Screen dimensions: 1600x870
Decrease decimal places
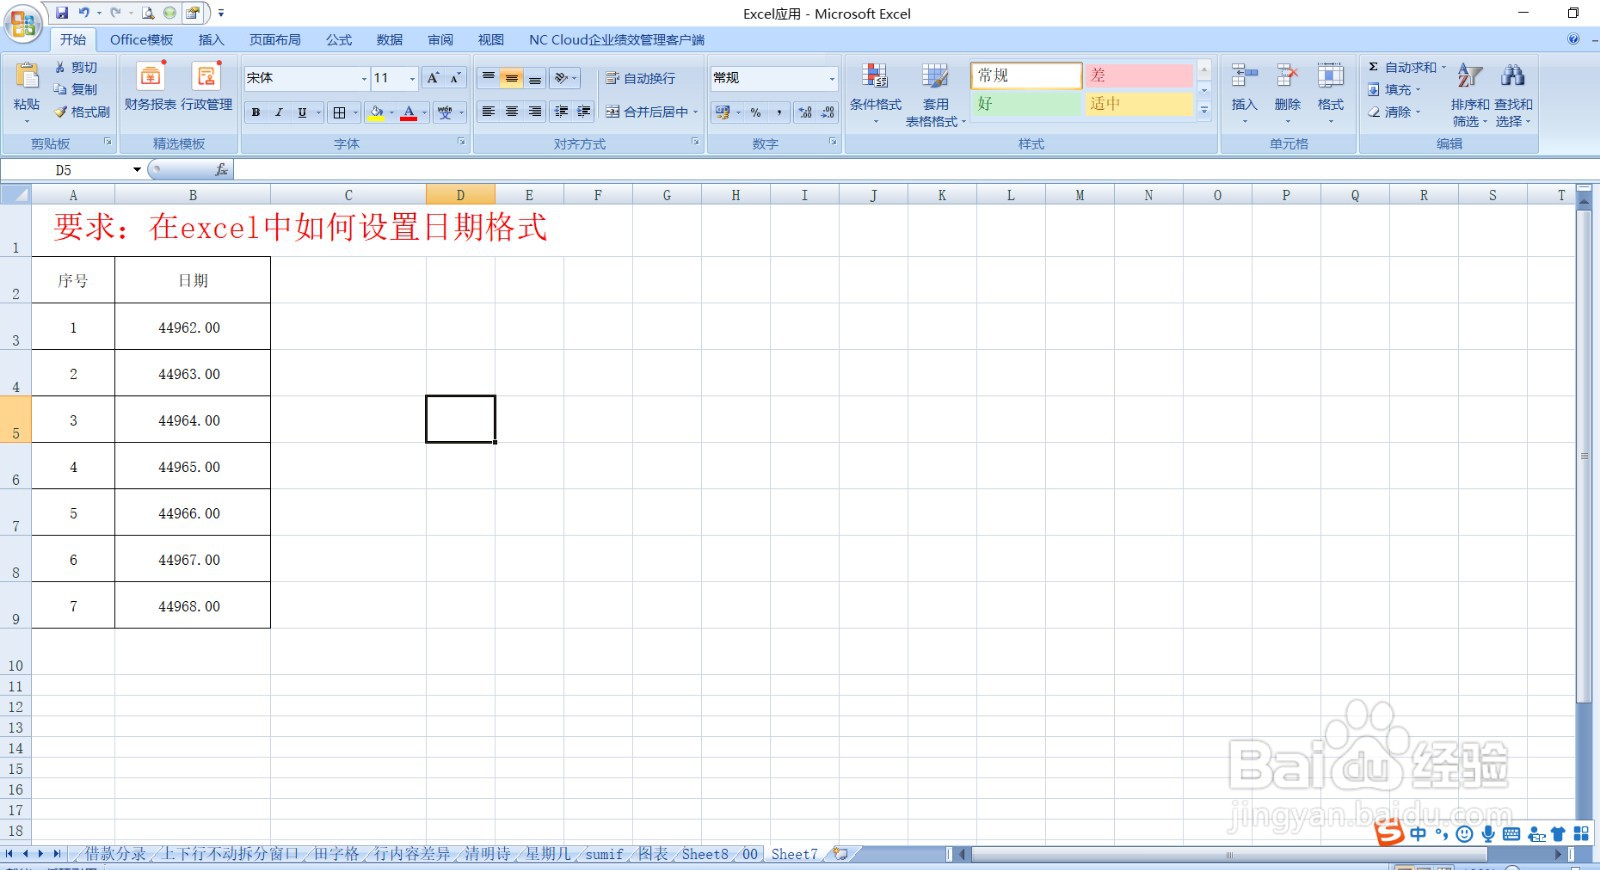pyautogui.click(x=828, y=112)
